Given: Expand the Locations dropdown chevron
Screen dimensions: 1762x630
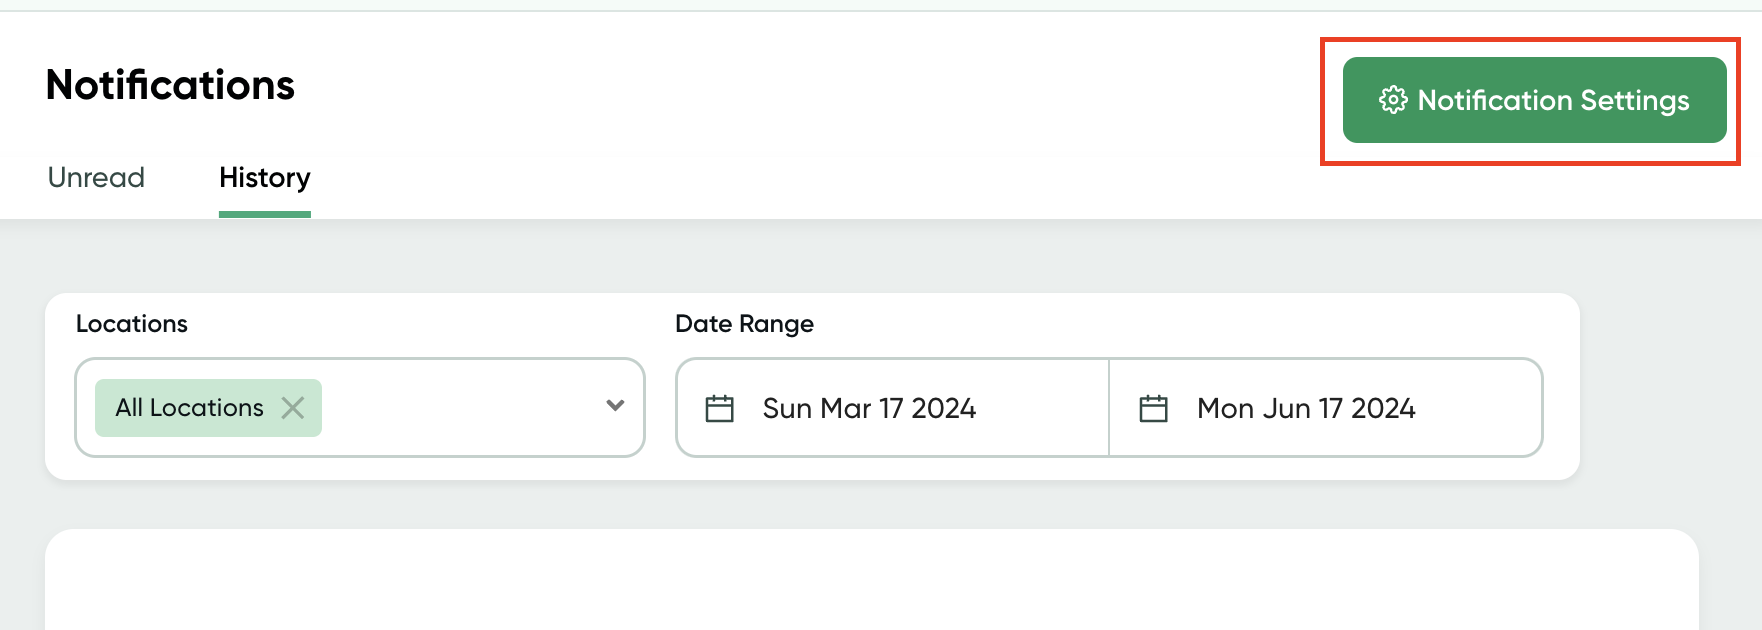Looking at the screenshot, I should tap(615, 406).
